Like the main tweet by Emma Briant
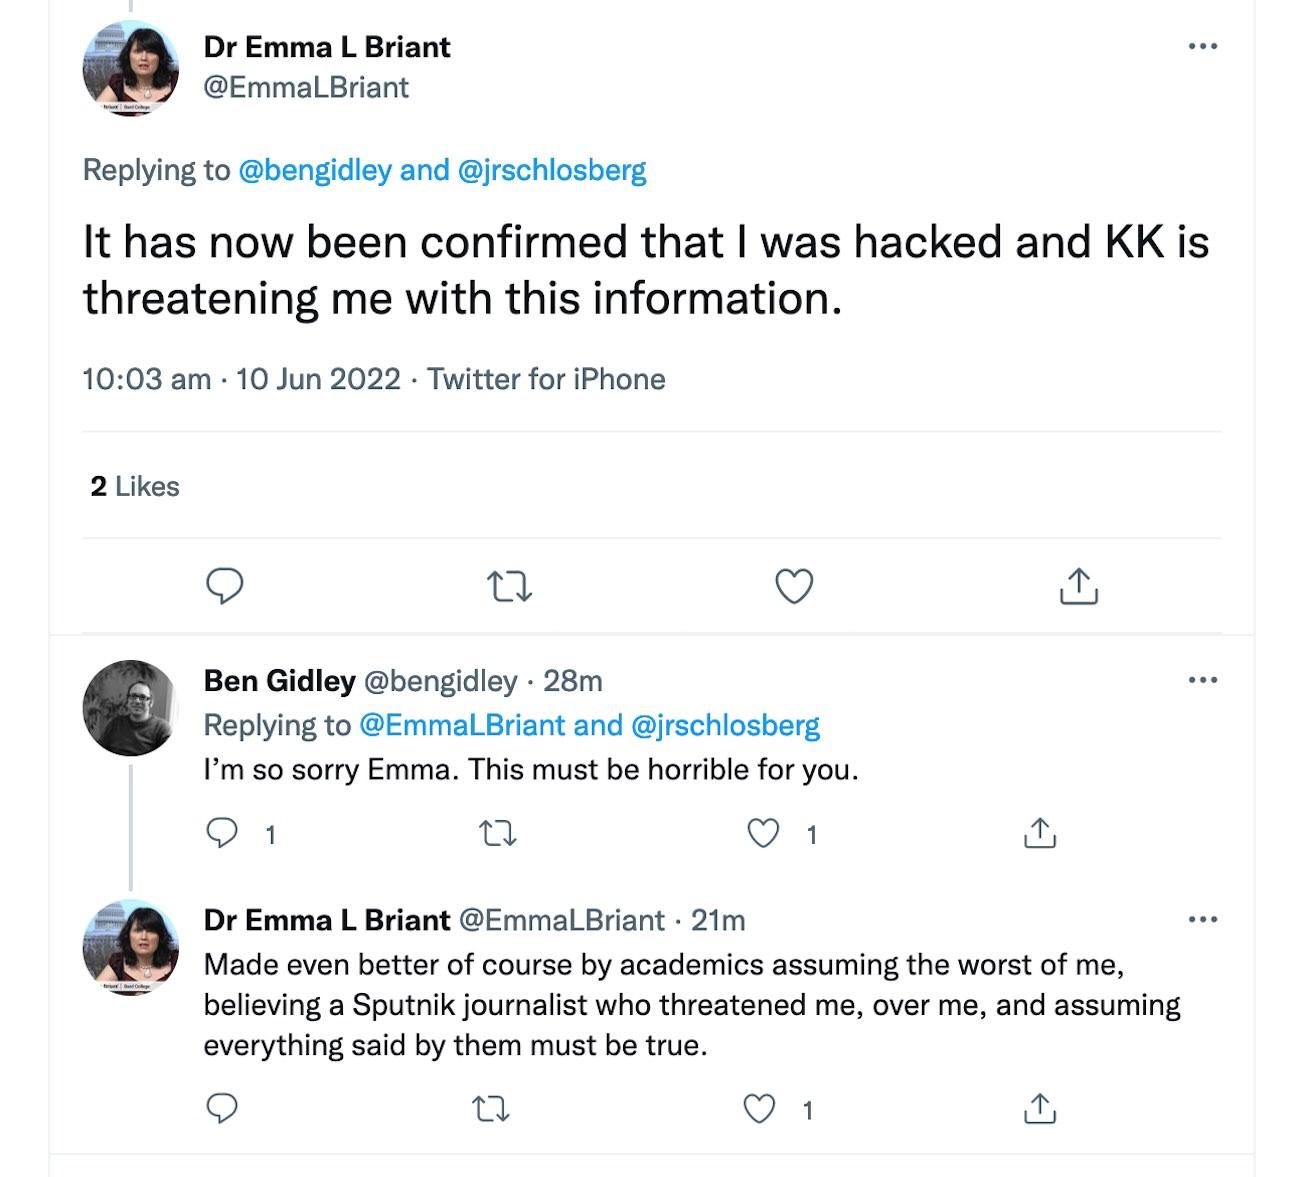1300x1177 pixels. point(794,586)
